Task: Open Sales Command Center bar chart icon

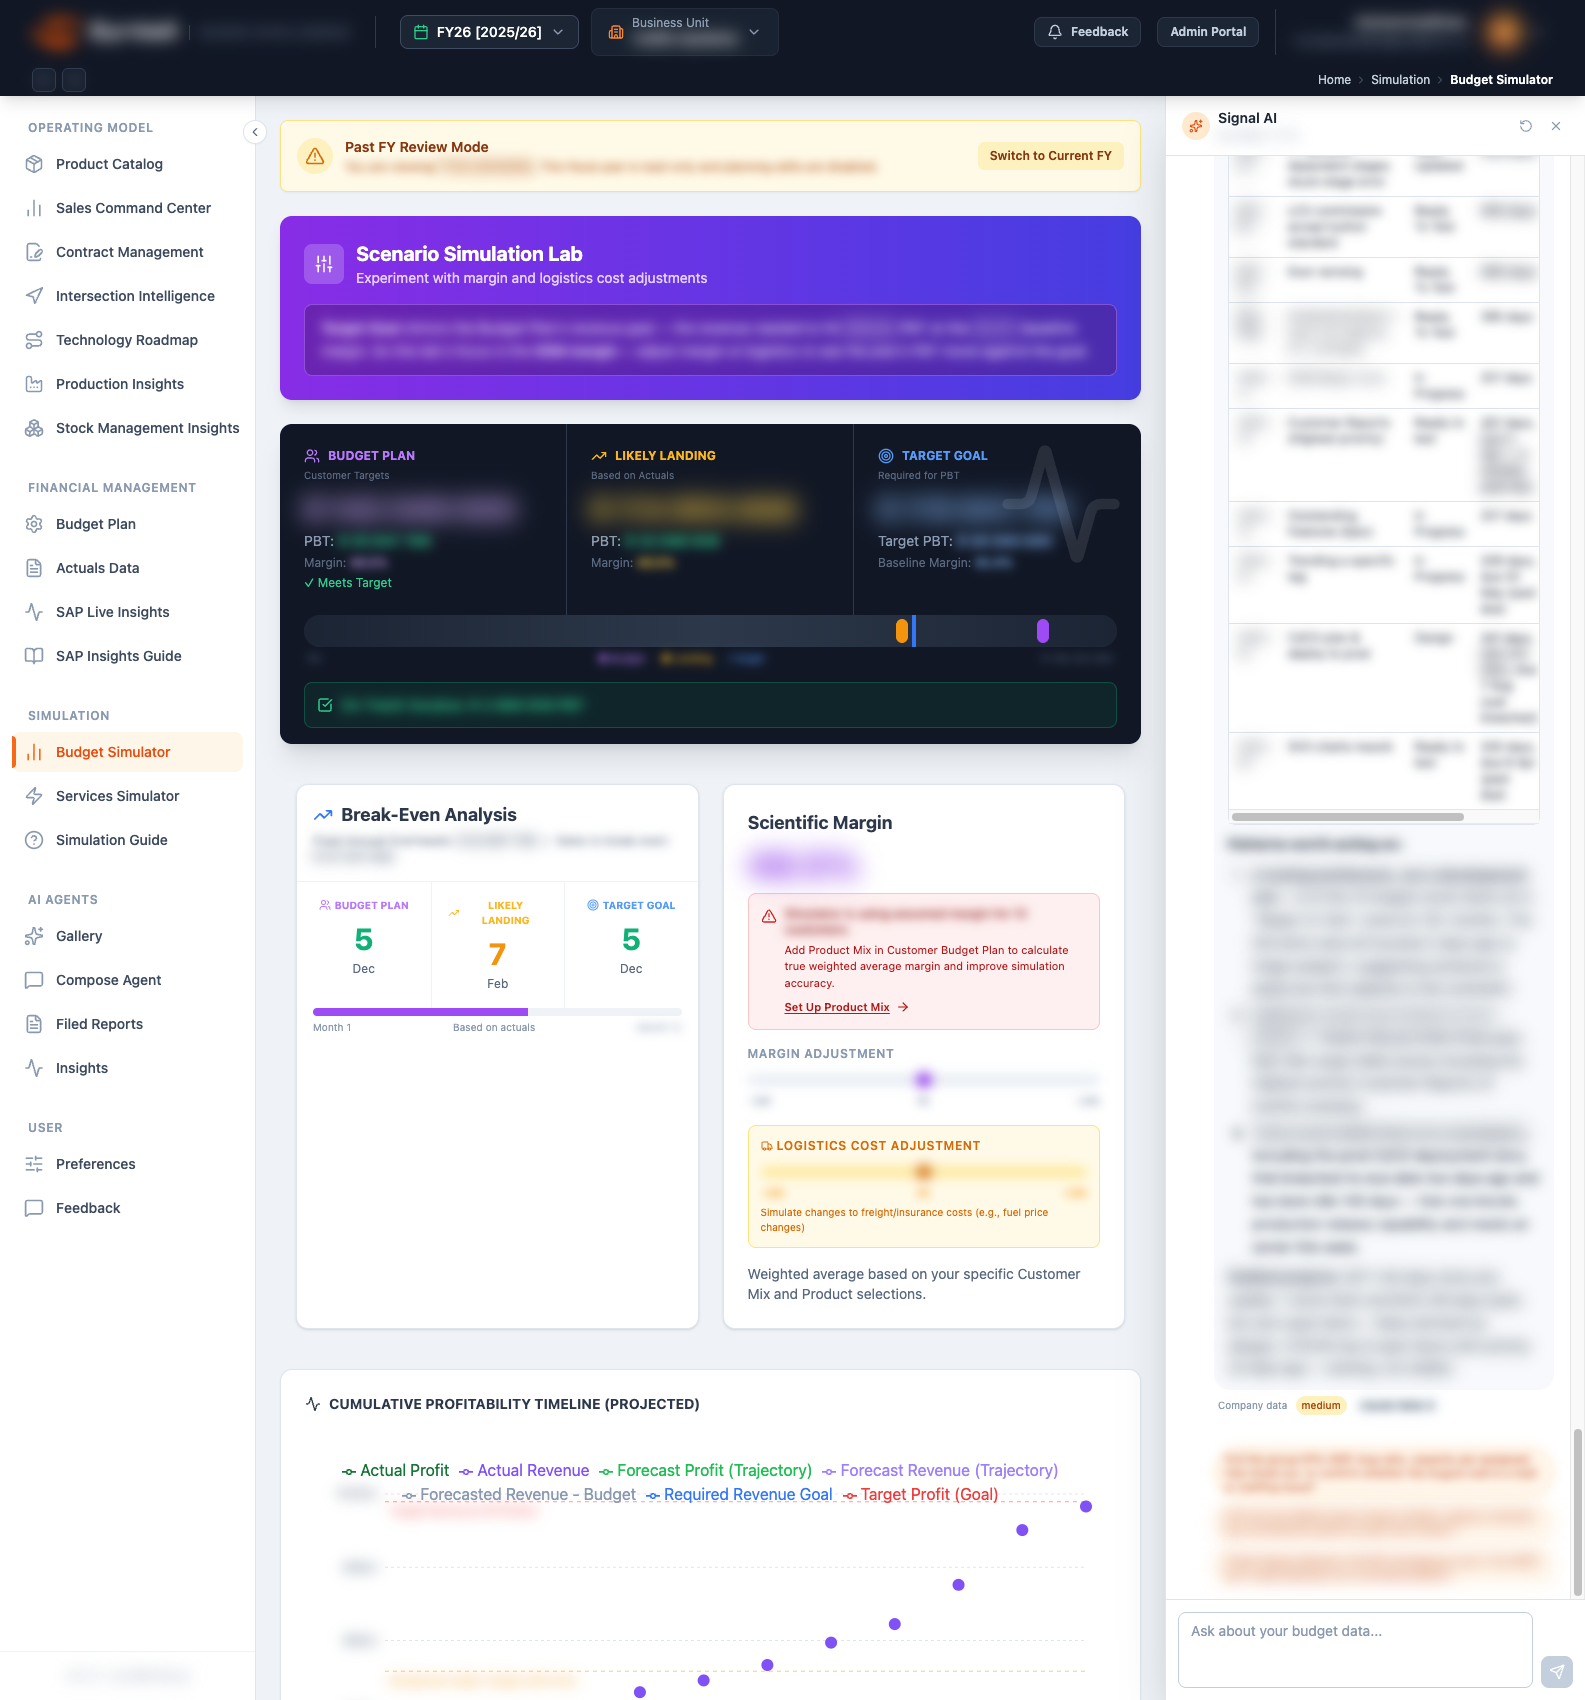Action: point(34,208)
